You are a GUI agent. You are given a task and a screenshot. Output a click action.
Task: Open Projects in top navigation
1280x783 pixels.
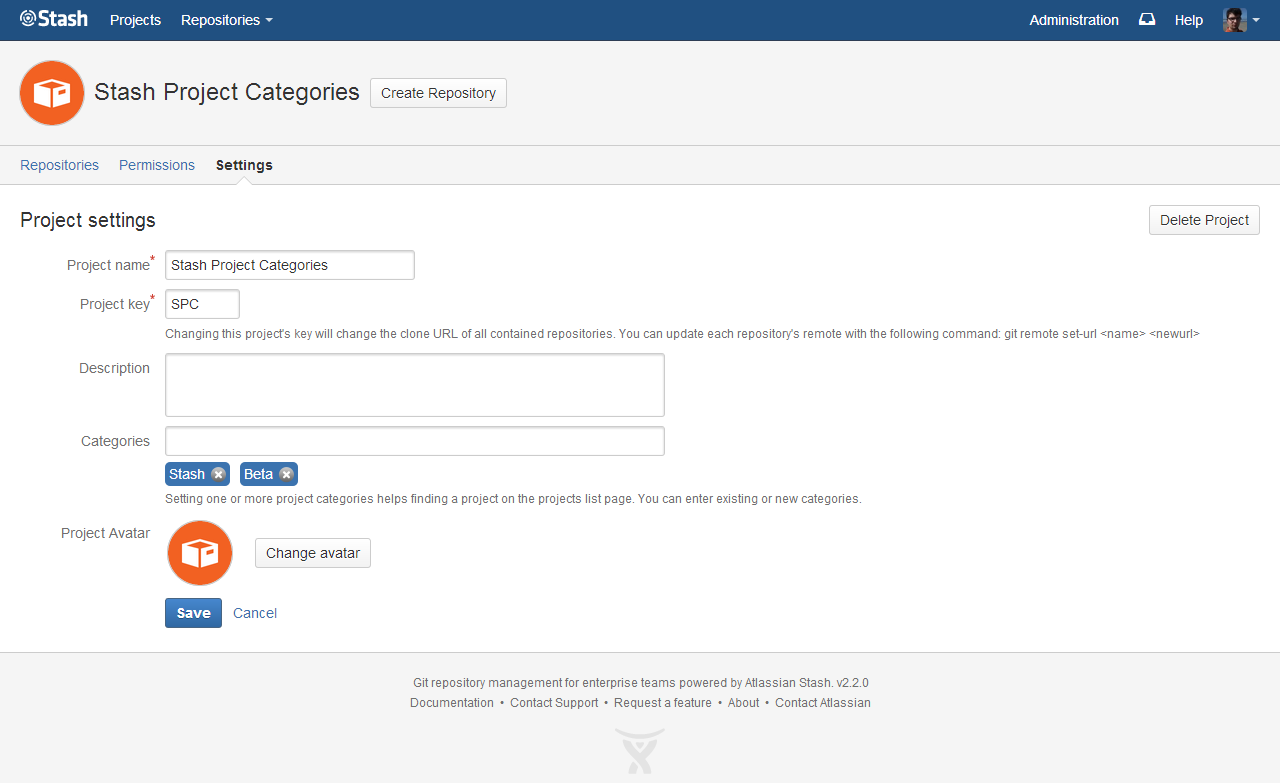click(135, 20)
